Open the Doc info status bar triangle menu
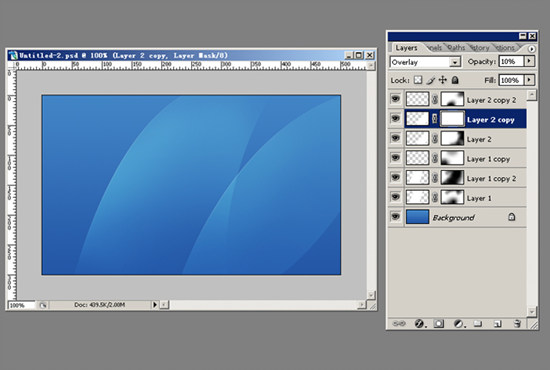 pyautogui.click(x=155, y=305)
